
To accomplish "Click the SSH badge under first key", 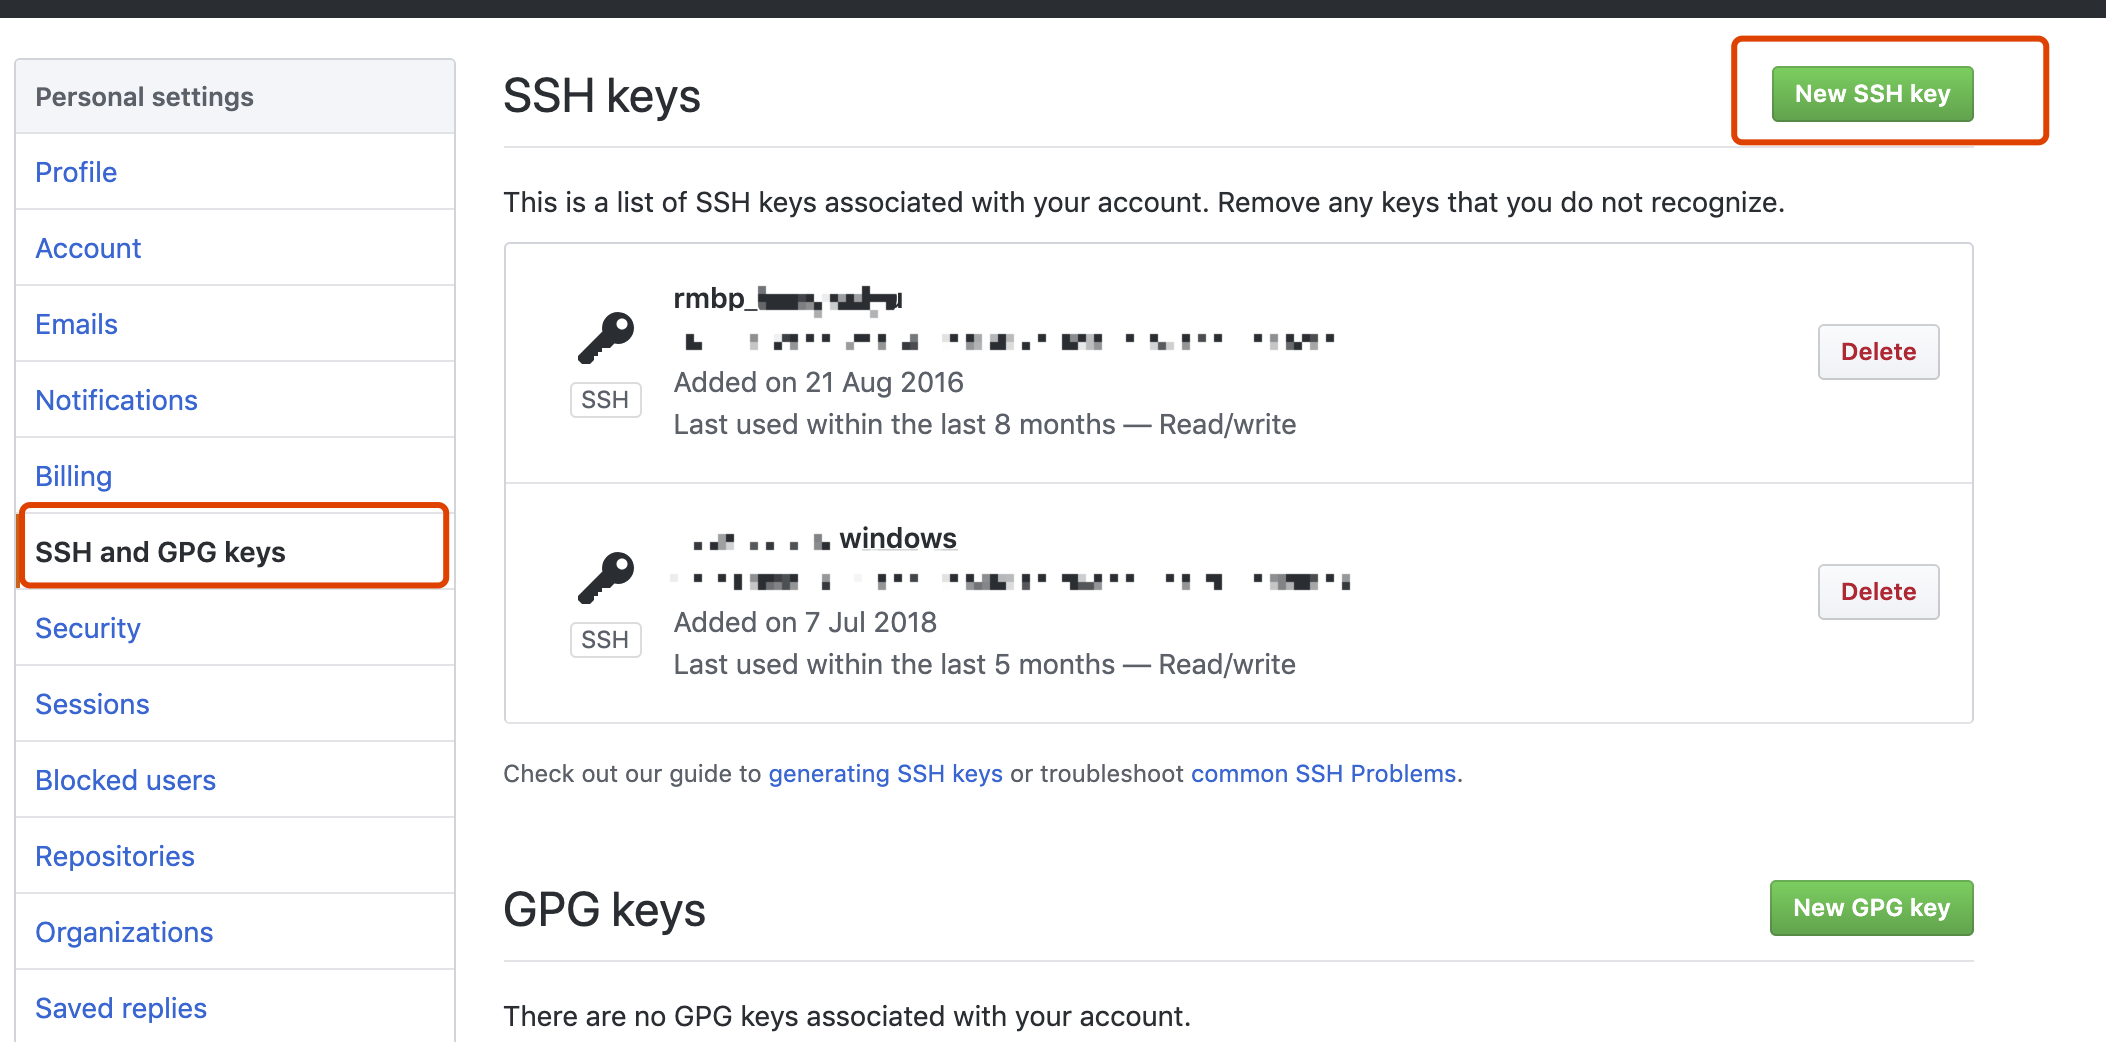I will pos(605,400).
